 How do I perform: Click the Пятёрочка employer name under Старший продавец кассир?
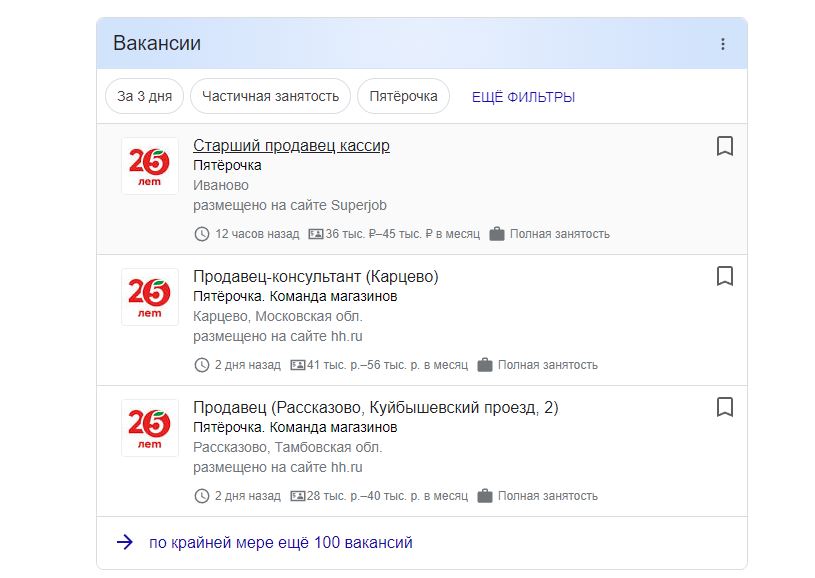pos(227,165)
